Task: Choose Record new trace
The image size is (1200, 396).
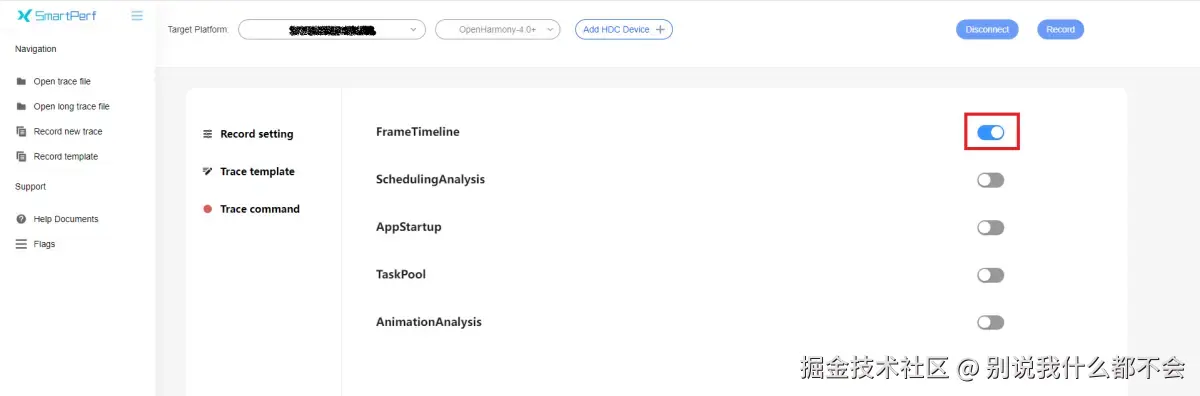Action: [x=68, y=132]
